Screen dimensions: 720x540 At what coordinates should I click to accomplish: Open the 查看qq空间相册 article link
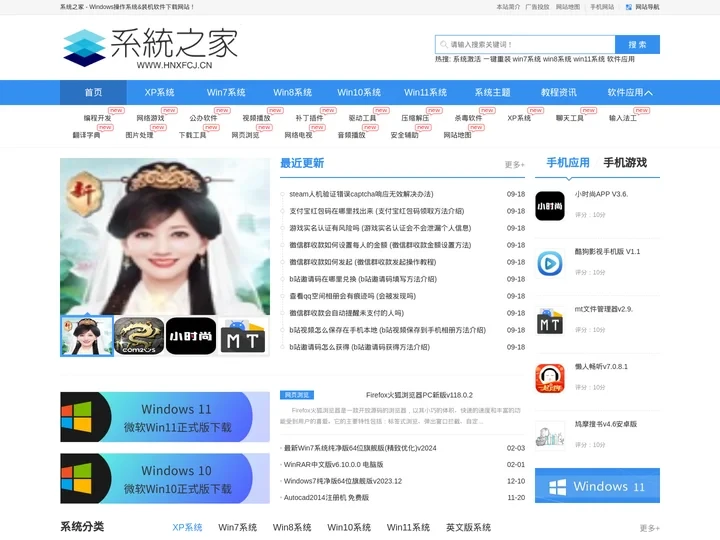click(353, 296)
